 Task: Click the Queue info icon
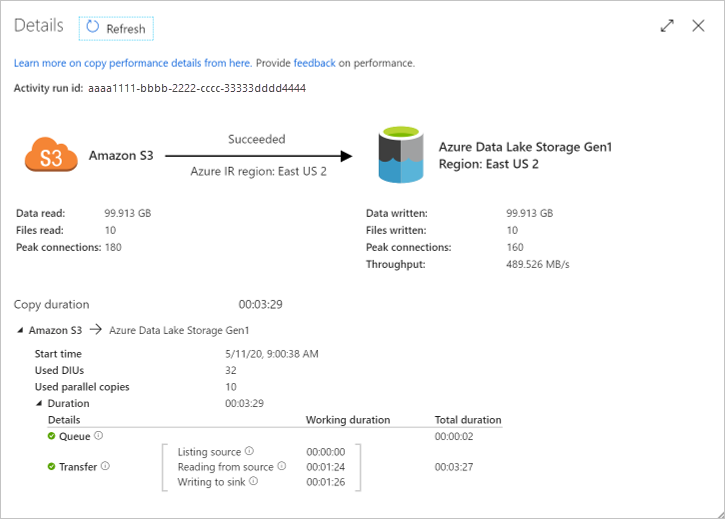click(98, 436)
